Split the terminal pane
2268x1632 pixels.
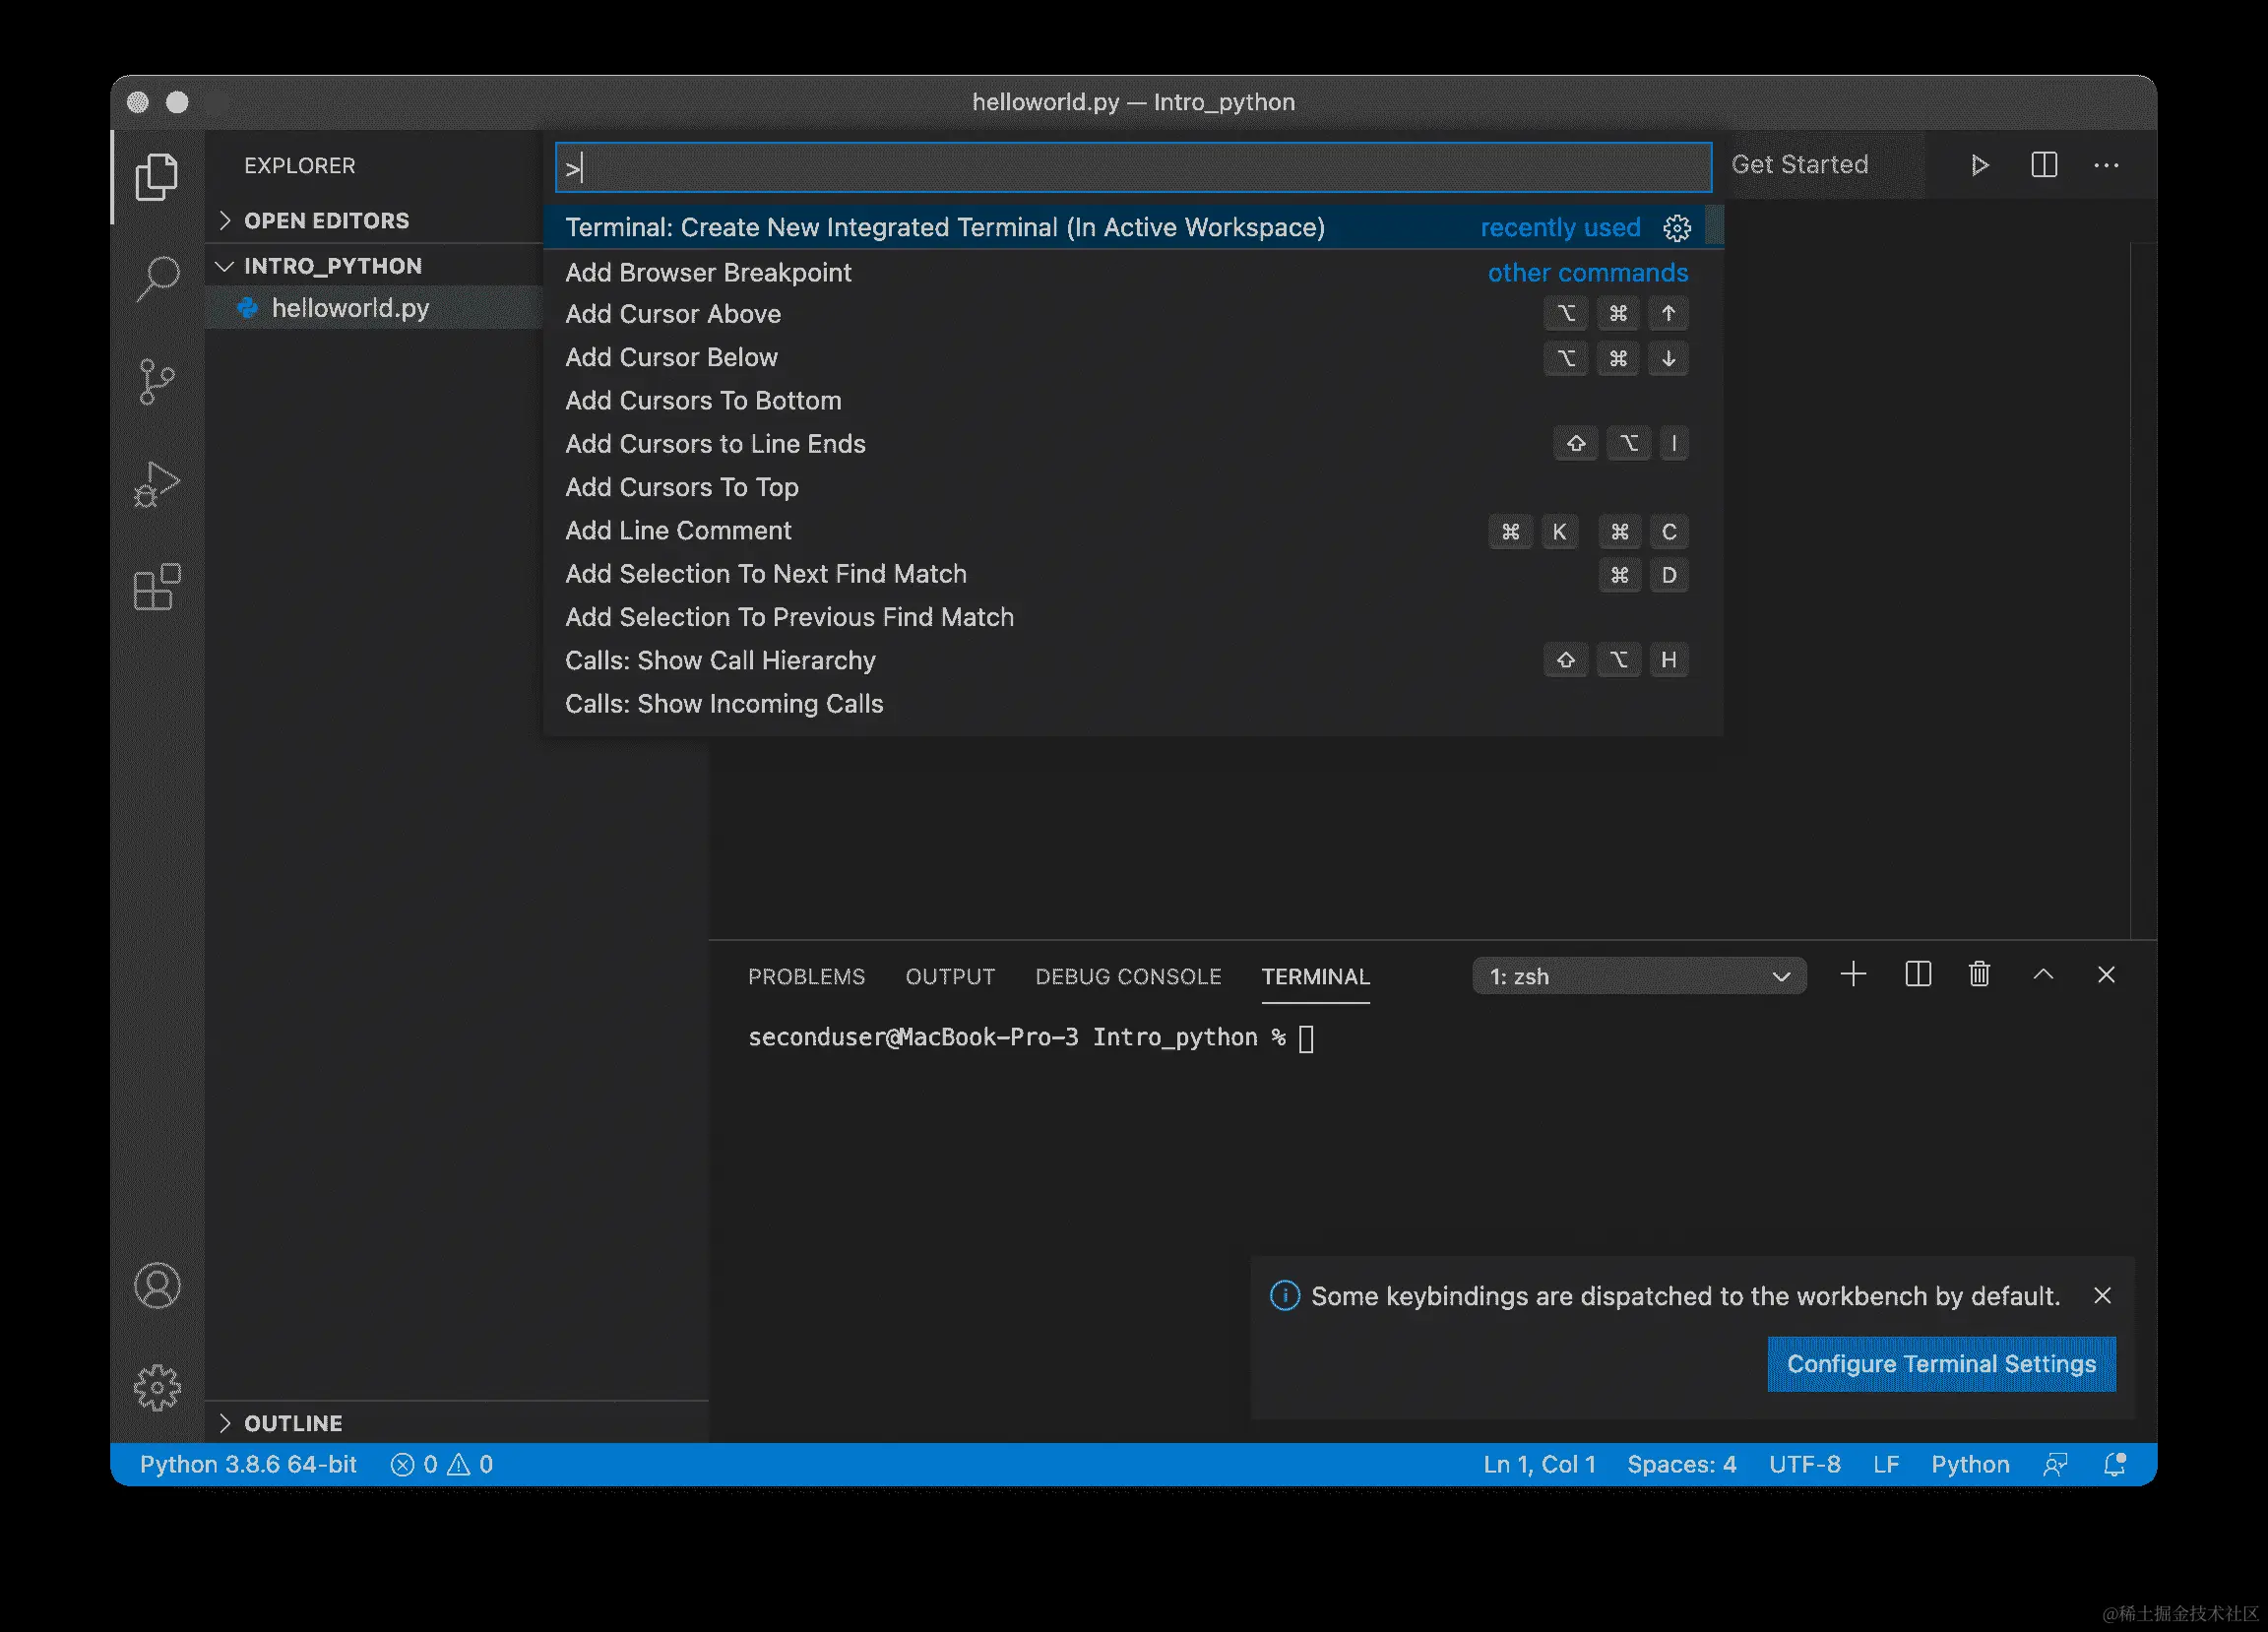(x=1917, y=975)
